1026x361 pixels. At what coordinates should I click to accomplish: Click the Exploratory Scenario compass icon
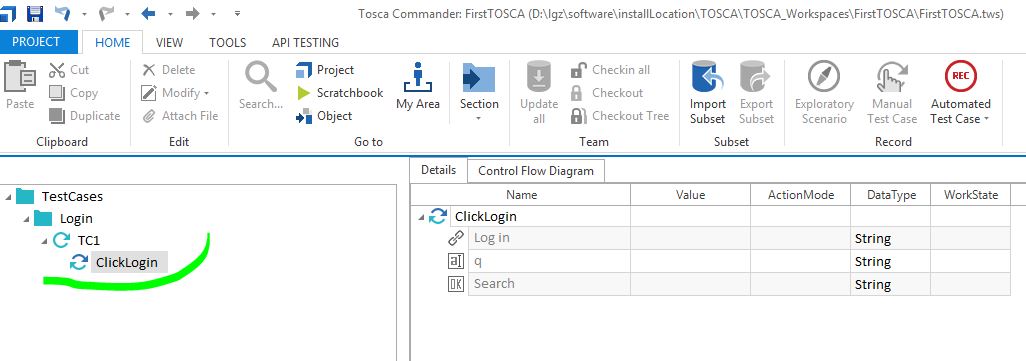pos(824,77)
